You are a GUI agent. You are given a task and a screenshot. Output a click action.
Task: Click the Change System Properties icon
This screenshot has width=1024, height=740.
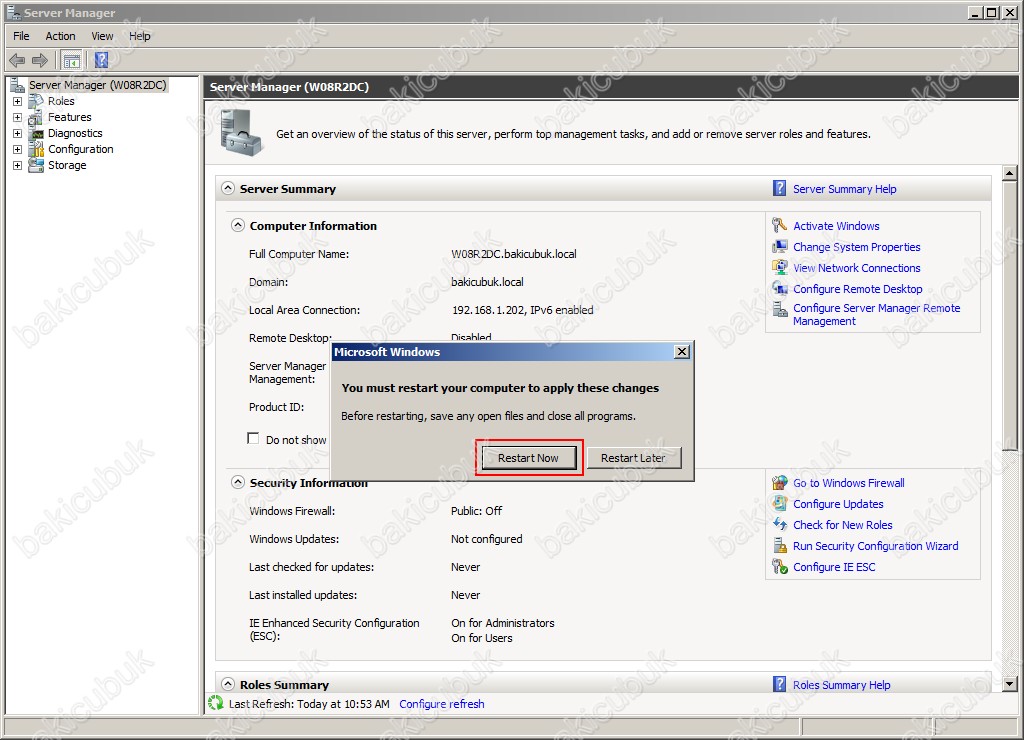click(x=780, y=247)
